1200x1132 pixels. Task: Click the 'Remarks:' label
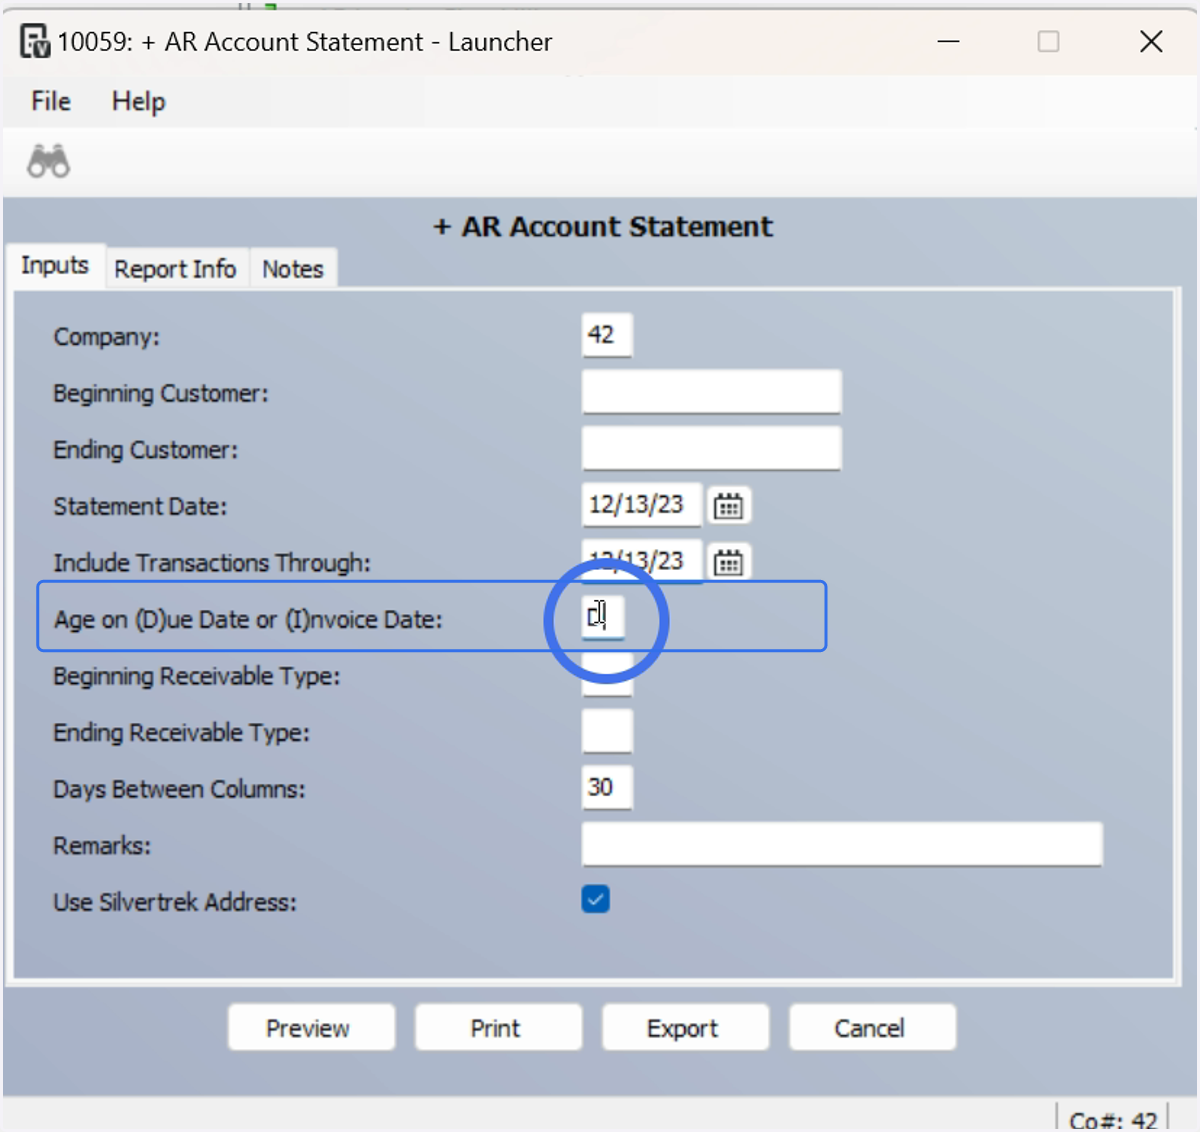(102, 846)
